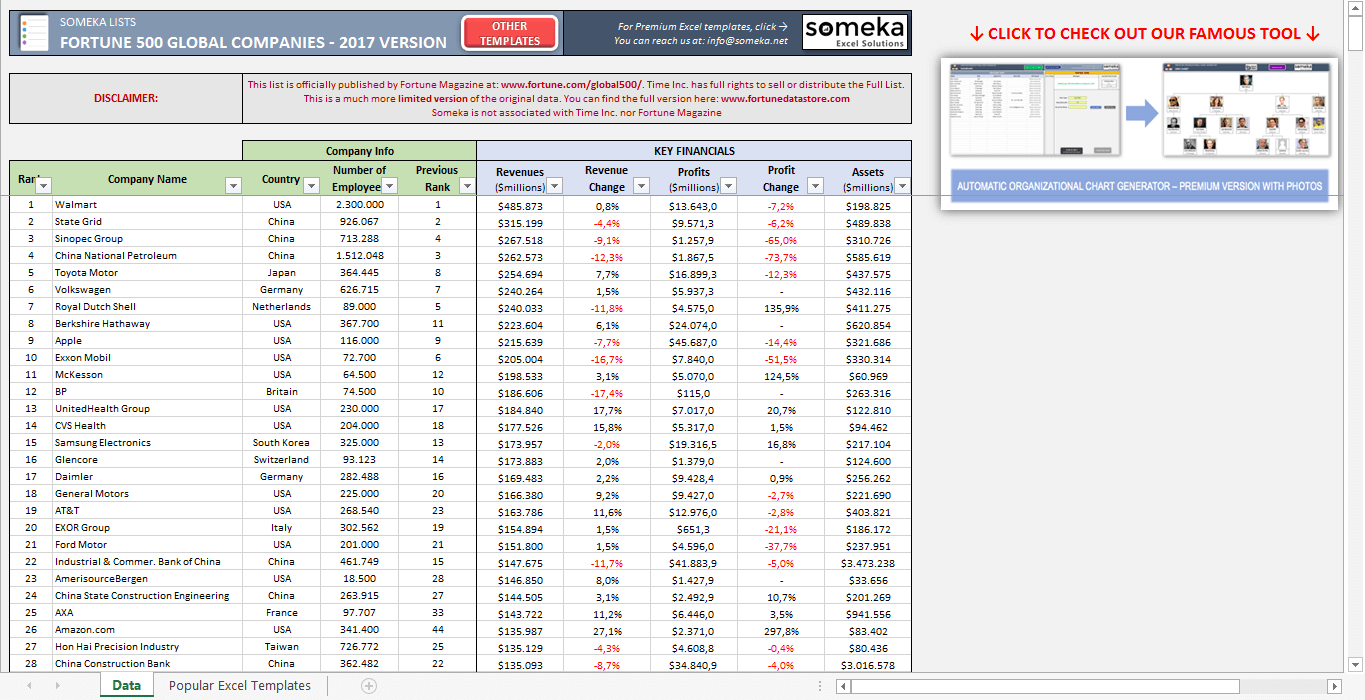
Task: Click the previous sheet navigation arrow
Action: tap(29, 686)
